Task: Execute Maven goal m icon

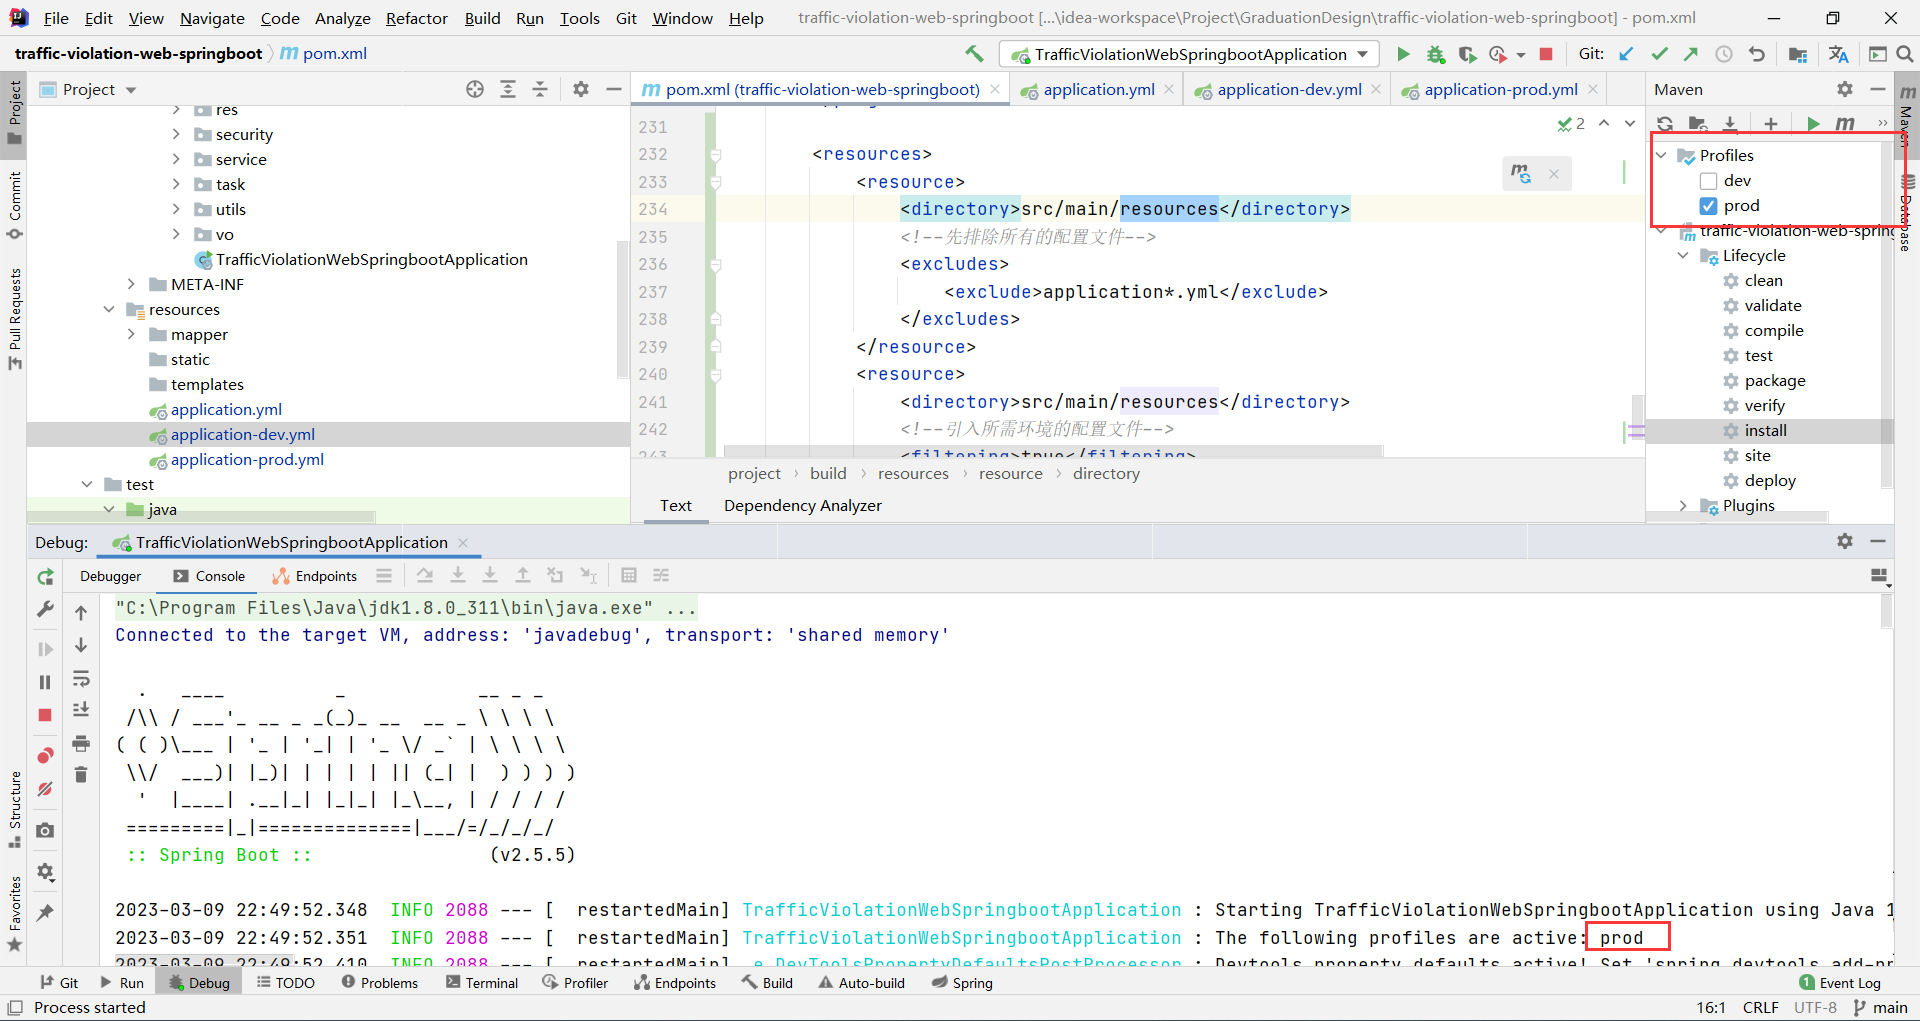Action: coord(1846,124)
